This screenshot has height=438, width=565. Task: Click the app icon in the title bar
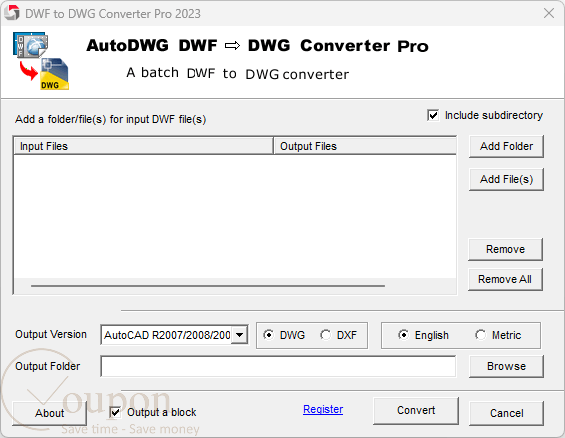click(x=12, y=13)
